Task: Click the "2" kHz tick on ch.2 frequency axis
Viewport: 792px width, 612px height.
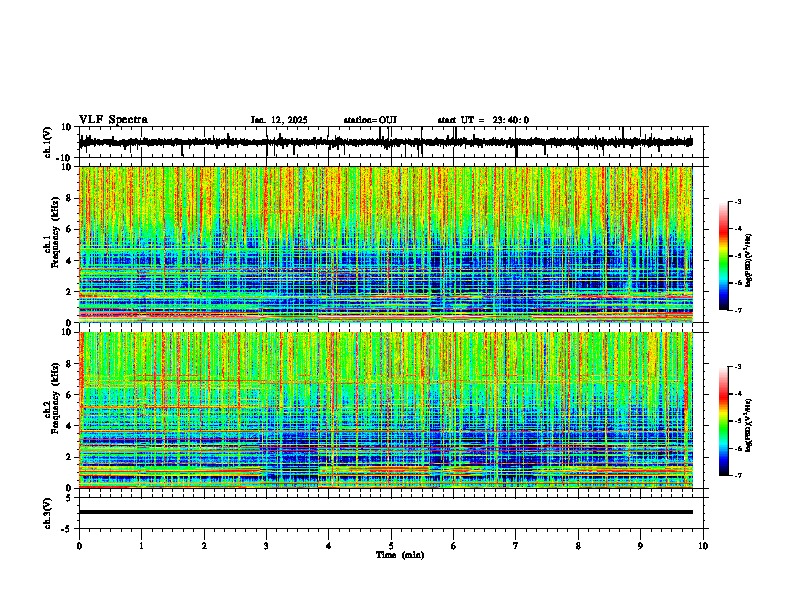Action: pos(70,457)
